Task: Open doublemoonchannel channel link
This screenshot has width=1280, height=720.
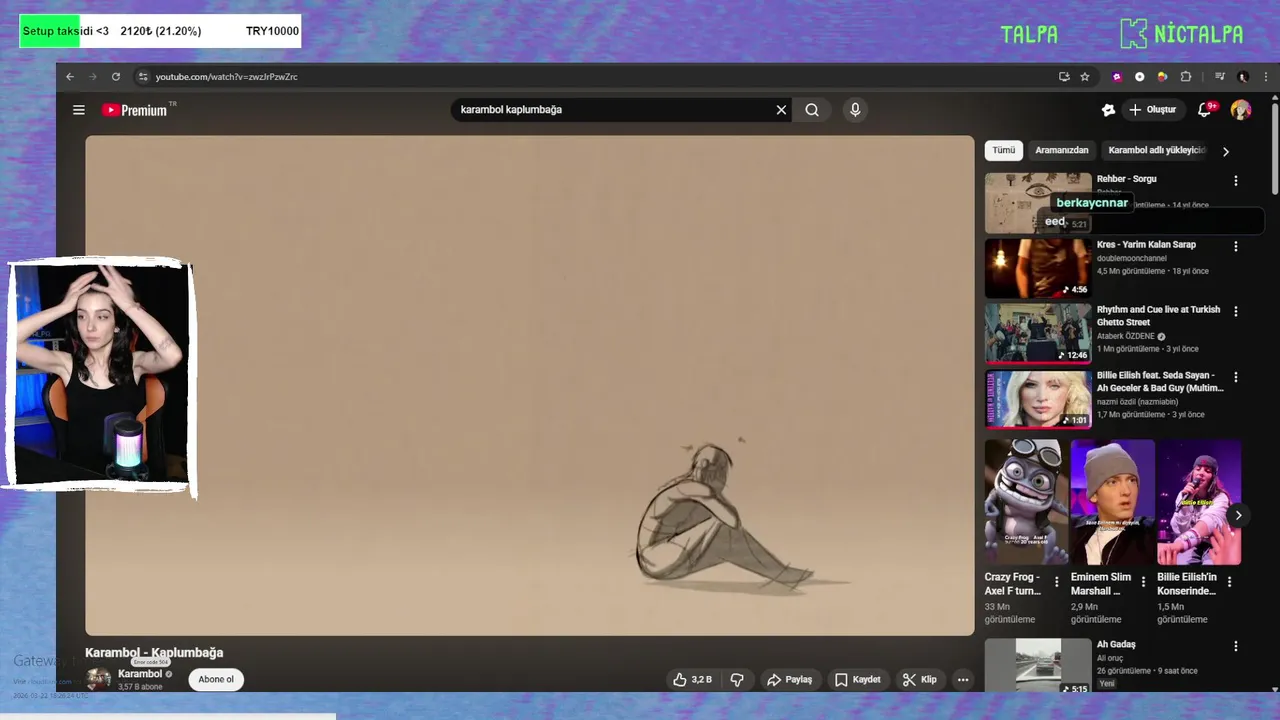Action: (x=1132, y=259)
